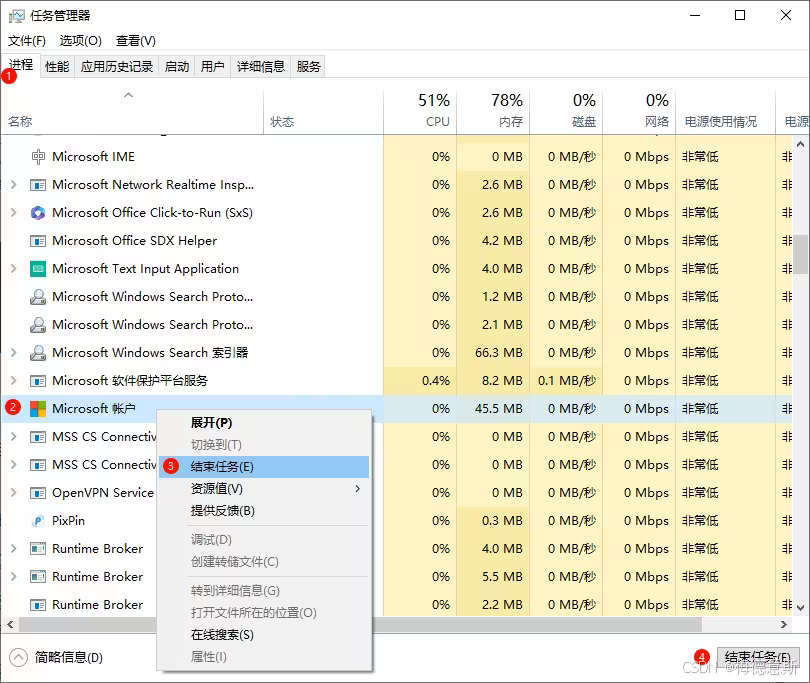Click the horizontal scrollbar right arrow
The height and width of the screenshot is (683, 810).
pos(784,625)
